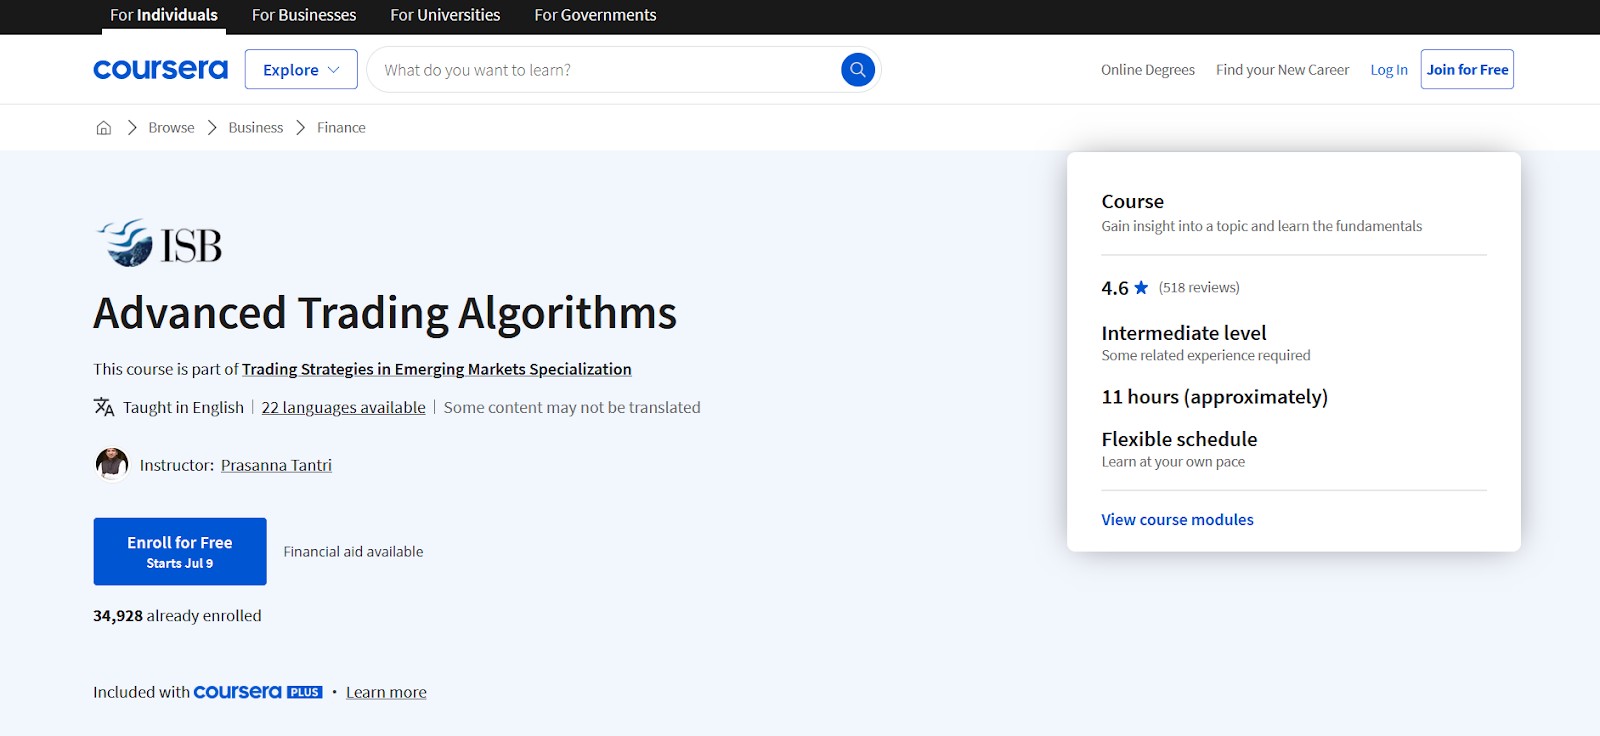Click the blue search magnifier button
This screenshot has height=736, width=1600.
tap(858, 70)
